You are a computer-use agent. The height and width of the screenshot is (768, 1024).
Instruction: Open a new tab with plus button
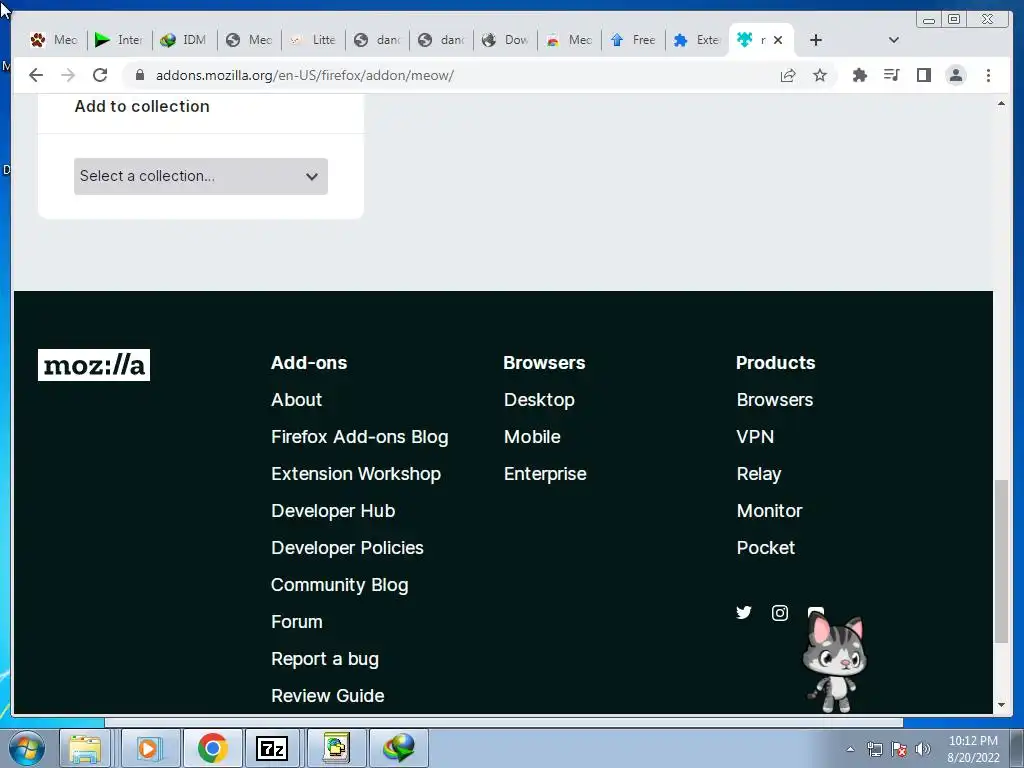[816, 40]
